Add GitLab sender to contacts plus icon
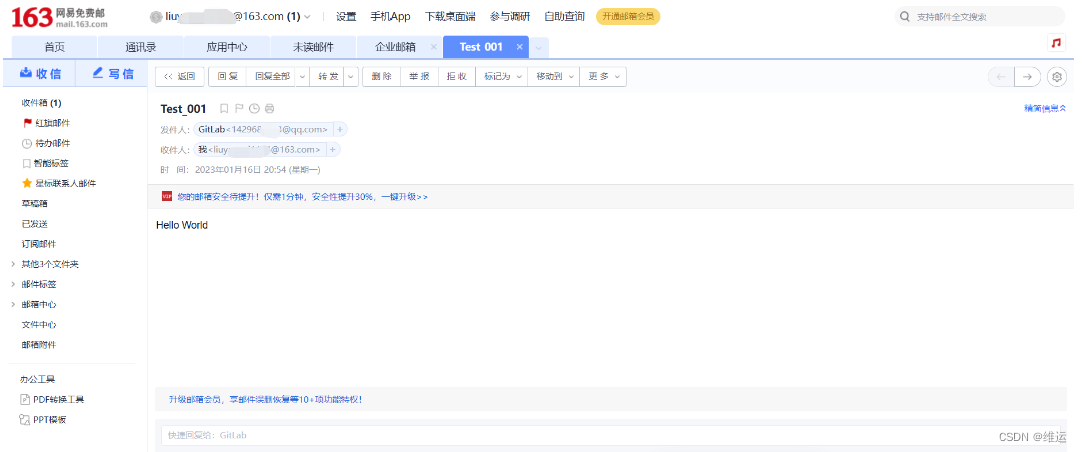Viewport: 1082px width, 452px height. click(x=340, y=129)
